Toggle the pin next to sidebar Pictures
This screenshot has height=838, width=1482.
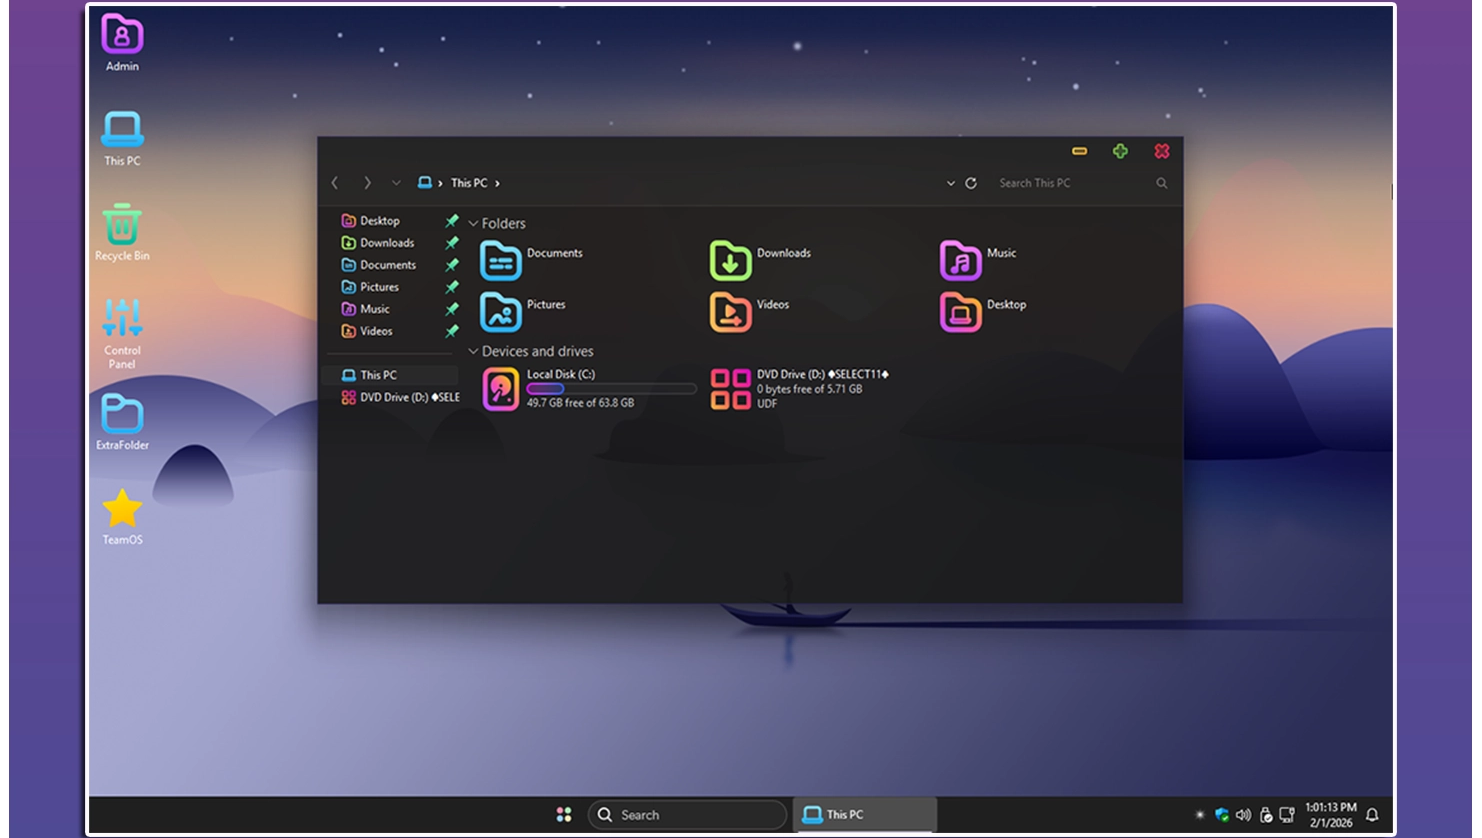click(x=452, y=287)
